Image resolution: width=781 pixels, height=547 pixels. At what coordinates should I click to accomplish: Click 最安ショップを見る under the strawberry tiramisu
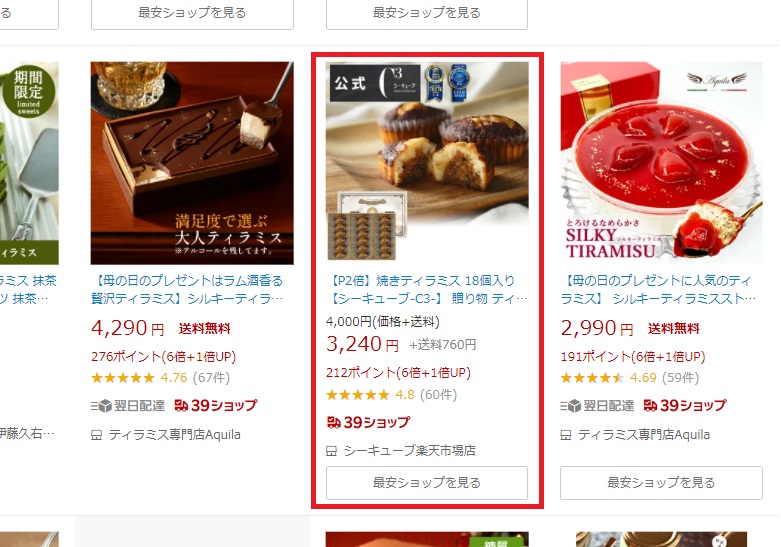click(x=661, y=483)
